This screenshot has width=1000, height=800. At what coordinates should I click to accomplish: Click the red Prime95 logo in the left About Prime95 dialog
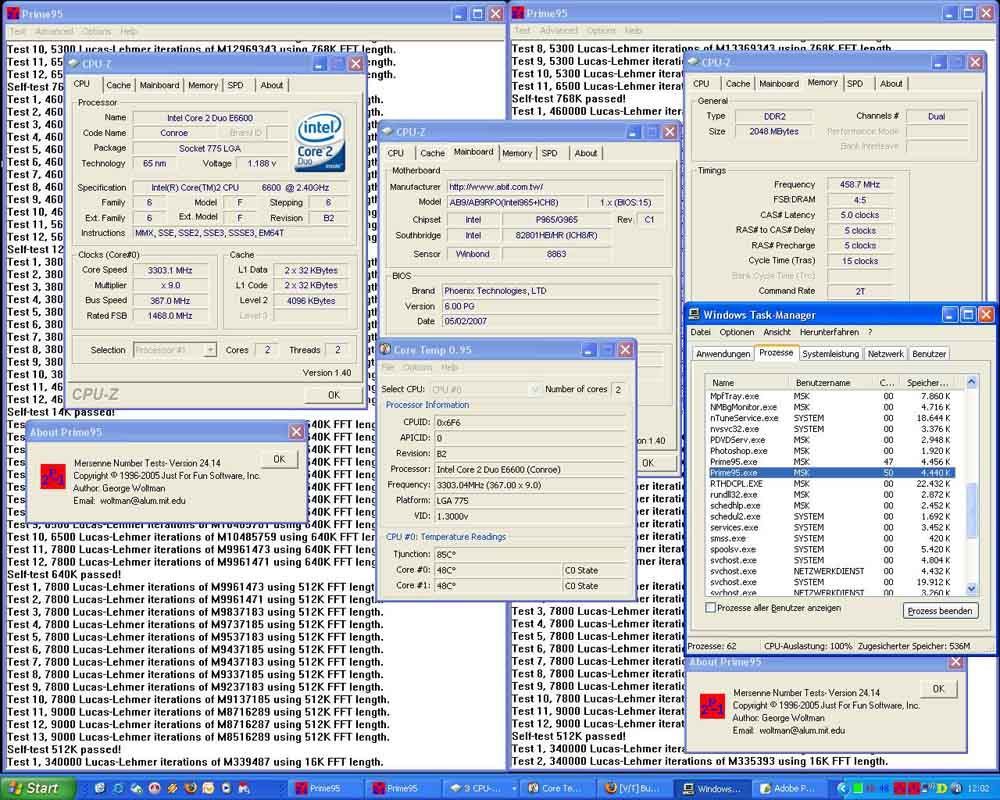tap(52, 477)
